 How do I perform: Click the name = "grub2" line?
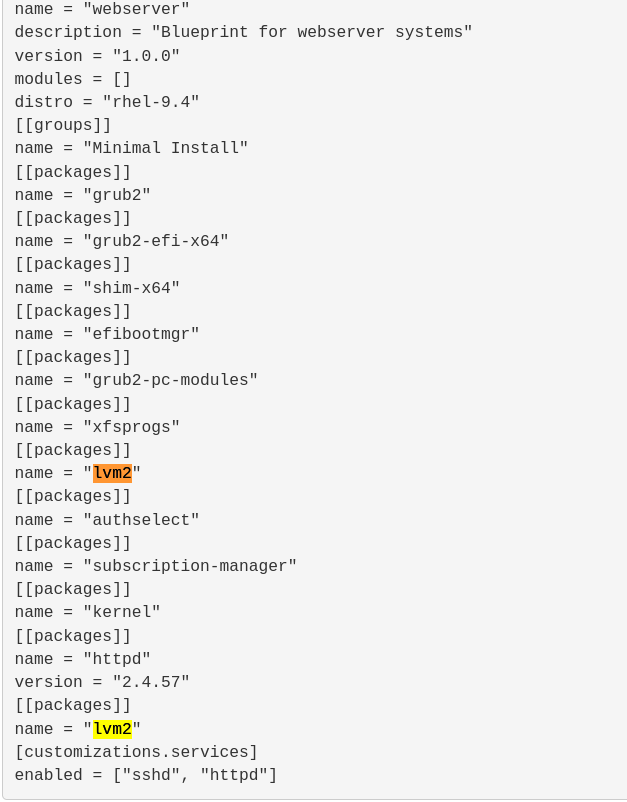82,195
